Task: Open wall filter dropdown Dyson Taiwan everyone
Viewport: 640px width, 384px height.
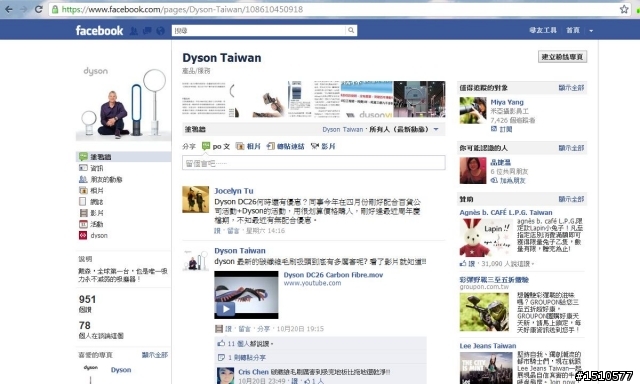Action: tap(380, 129)
